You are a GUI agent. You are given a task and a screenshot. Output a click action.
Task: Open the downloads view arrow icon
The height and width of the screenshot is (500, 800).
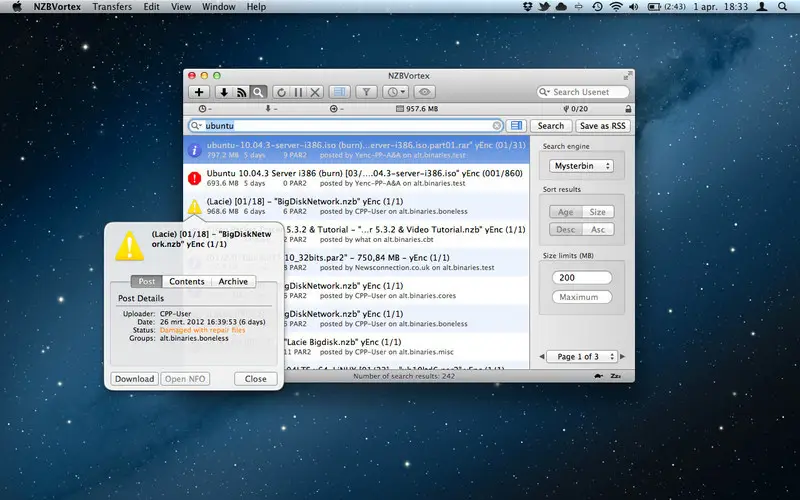(x=223, y=92)
